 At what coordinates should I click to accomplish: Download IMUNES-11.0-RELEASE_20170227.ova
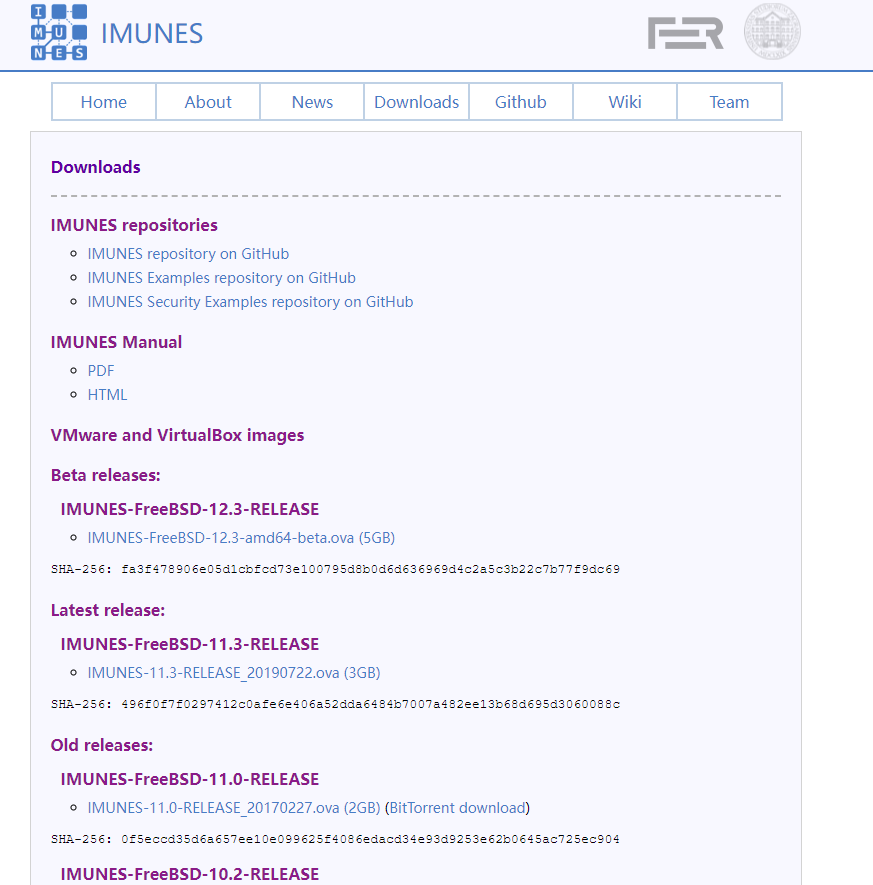[x=234, y=808]
